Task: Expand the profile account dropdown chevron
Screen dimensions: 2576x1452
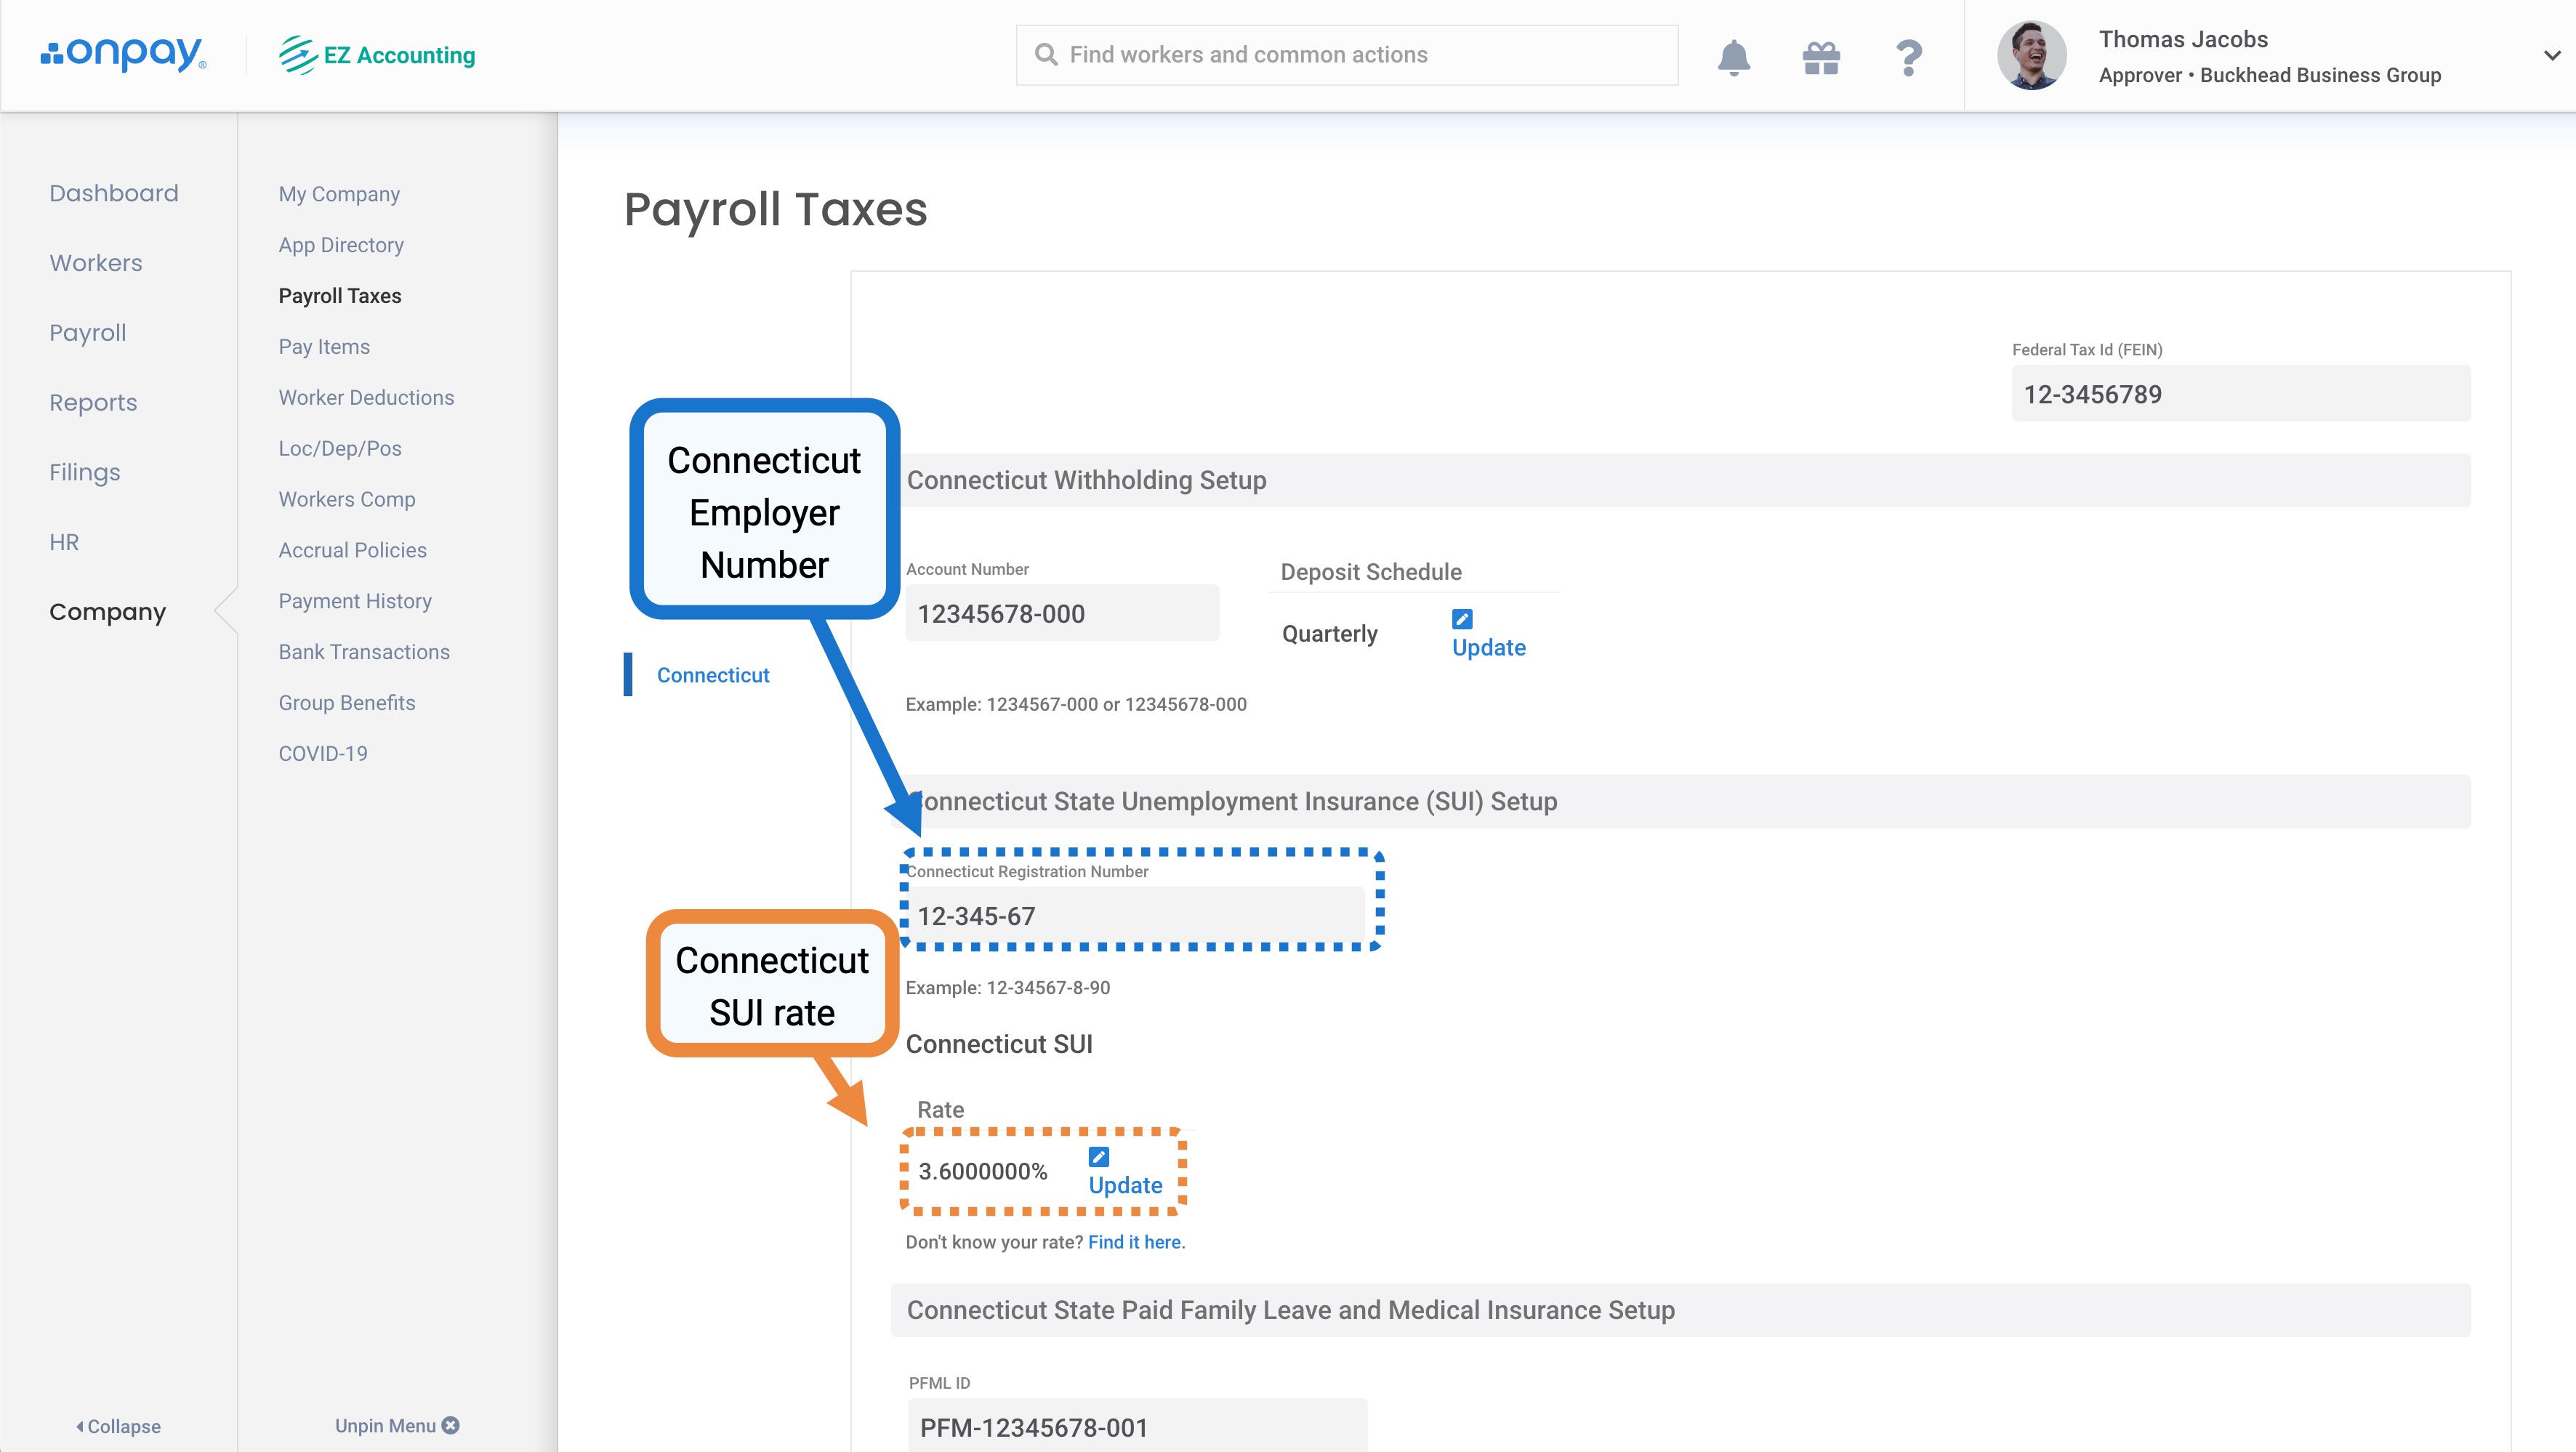Action: tap(2551, 56)
